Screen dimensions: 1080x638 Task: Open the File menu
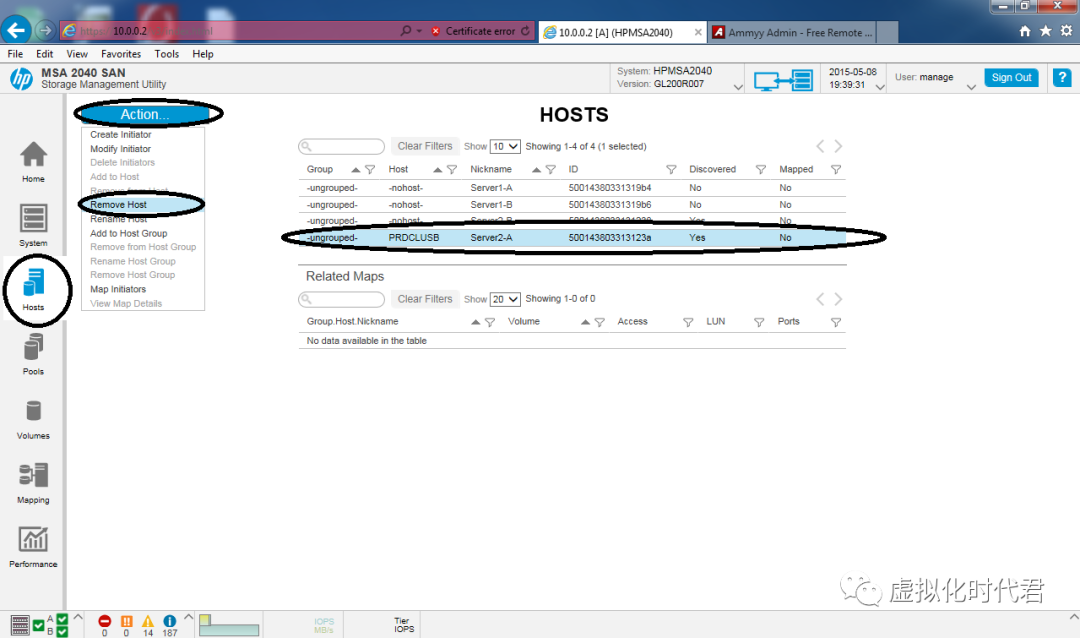point(15,54)
